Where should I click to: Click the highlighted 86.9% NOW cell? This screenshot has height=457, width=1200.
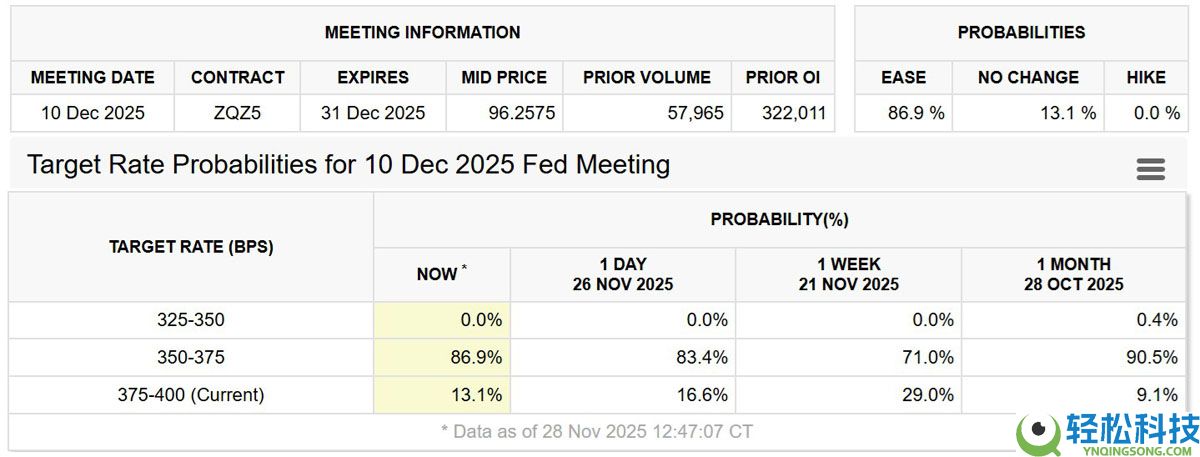pos(441,357)
